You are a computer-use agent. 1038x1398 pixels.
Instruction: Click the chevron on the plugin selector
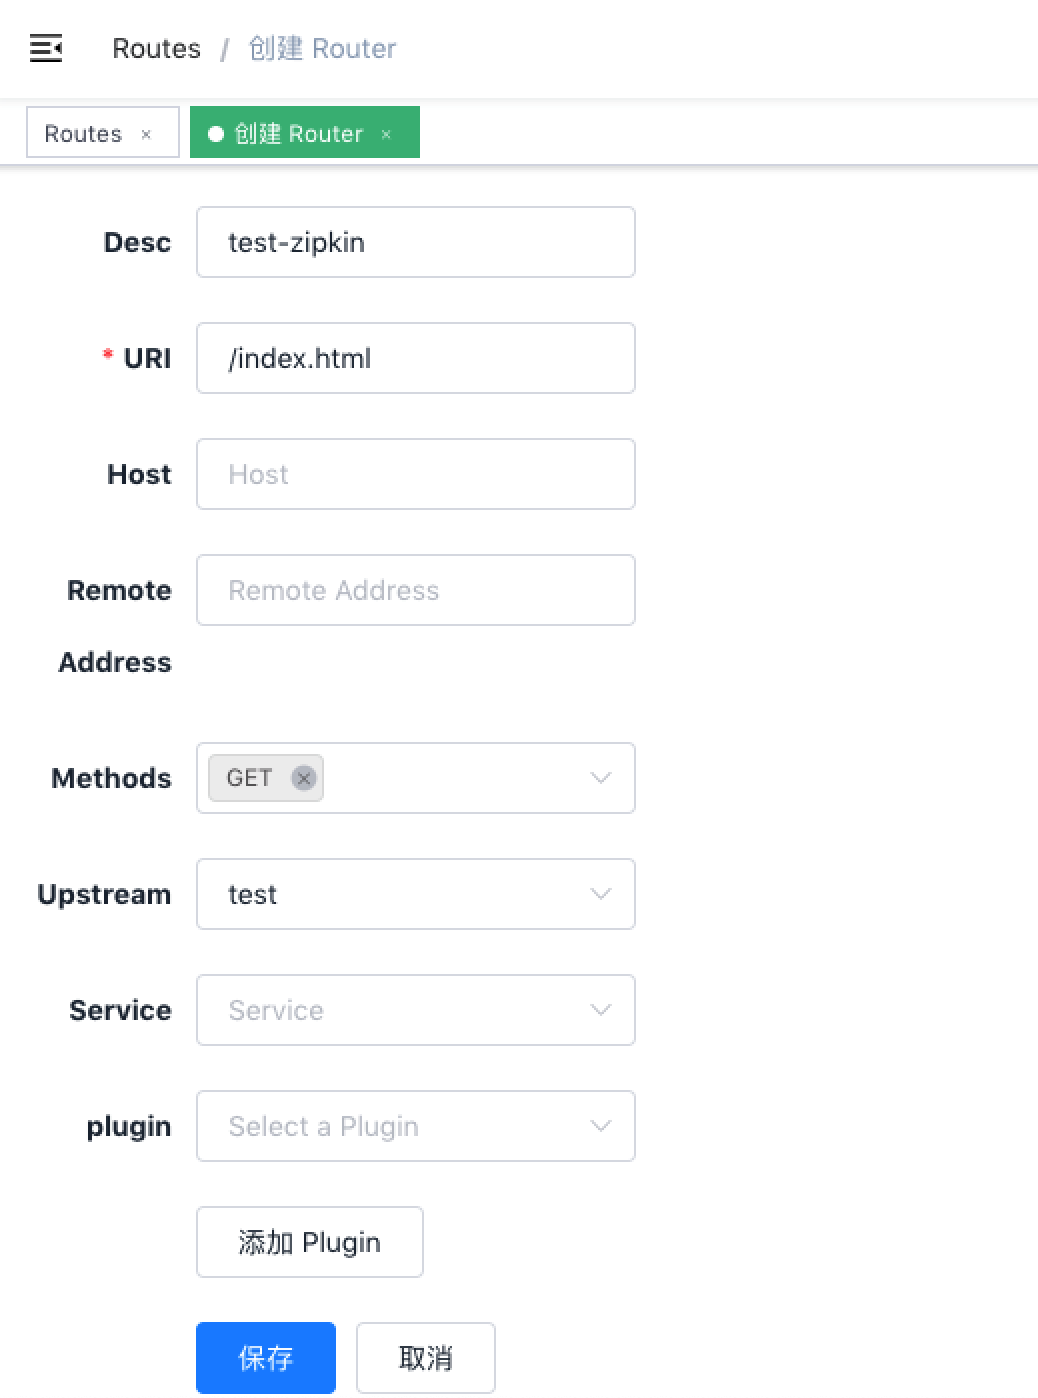coord(600,1126)
